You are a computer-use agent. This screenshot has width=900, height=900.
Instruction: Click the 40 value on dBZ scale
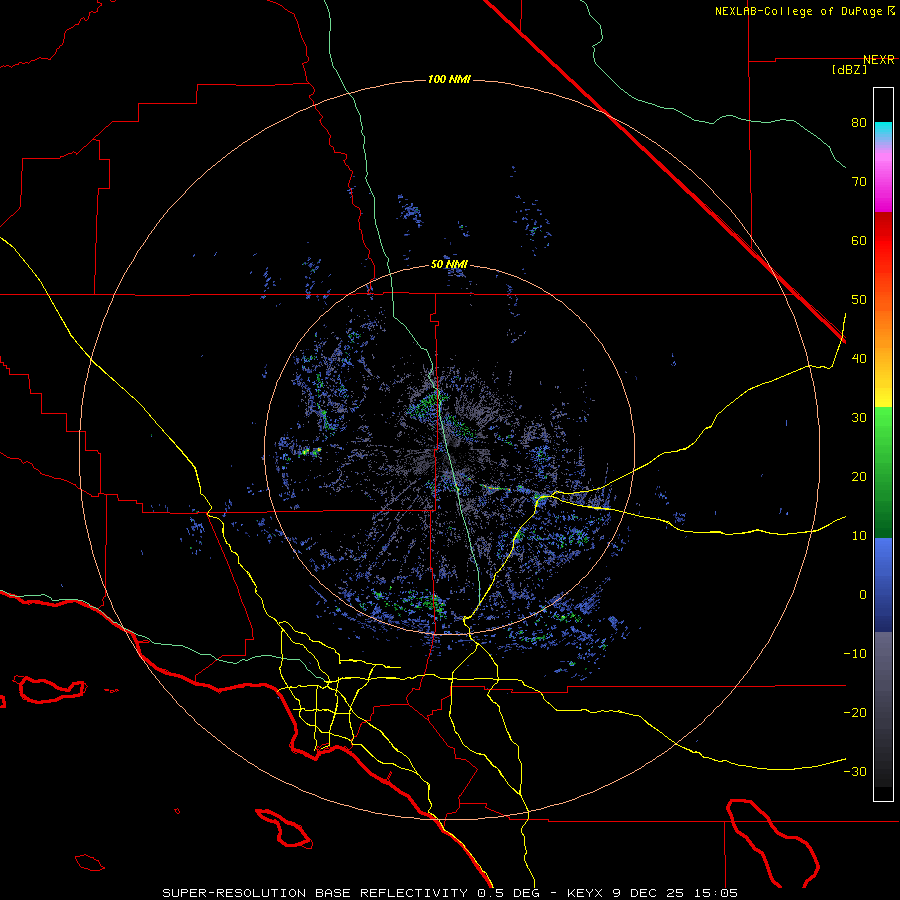[x=859, y=359]
